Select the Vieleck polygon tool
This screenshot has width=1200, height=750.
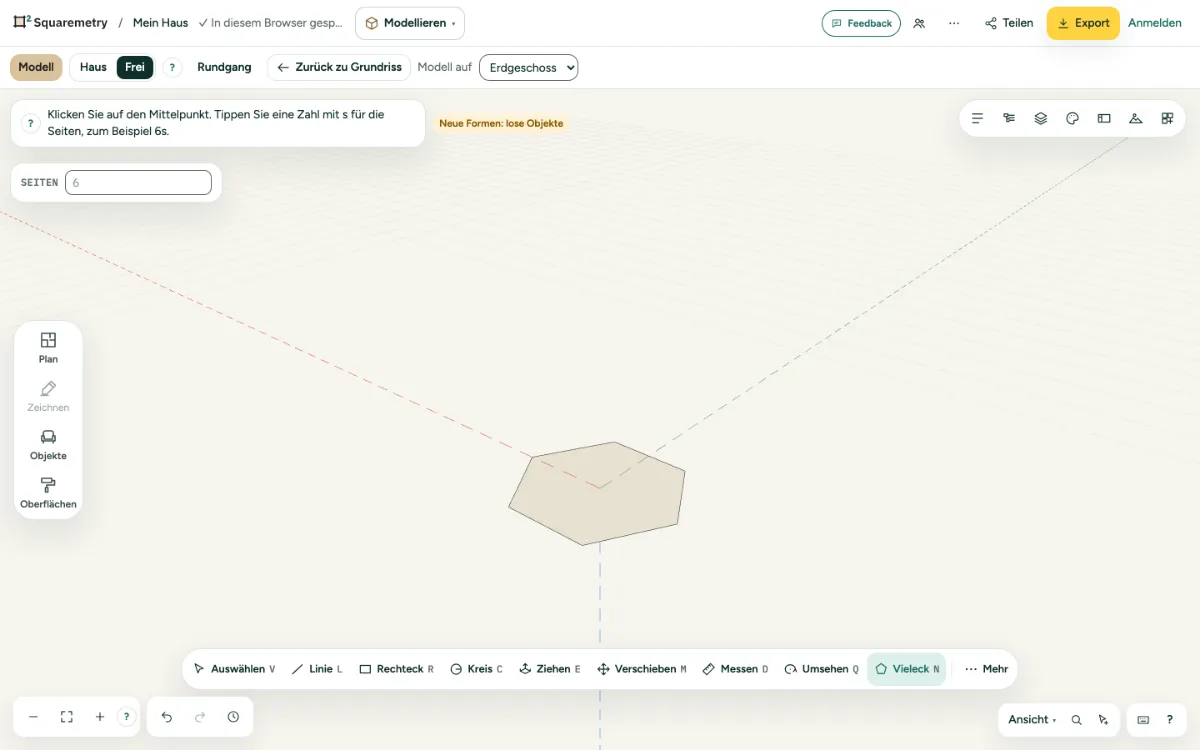click(906, 669)
